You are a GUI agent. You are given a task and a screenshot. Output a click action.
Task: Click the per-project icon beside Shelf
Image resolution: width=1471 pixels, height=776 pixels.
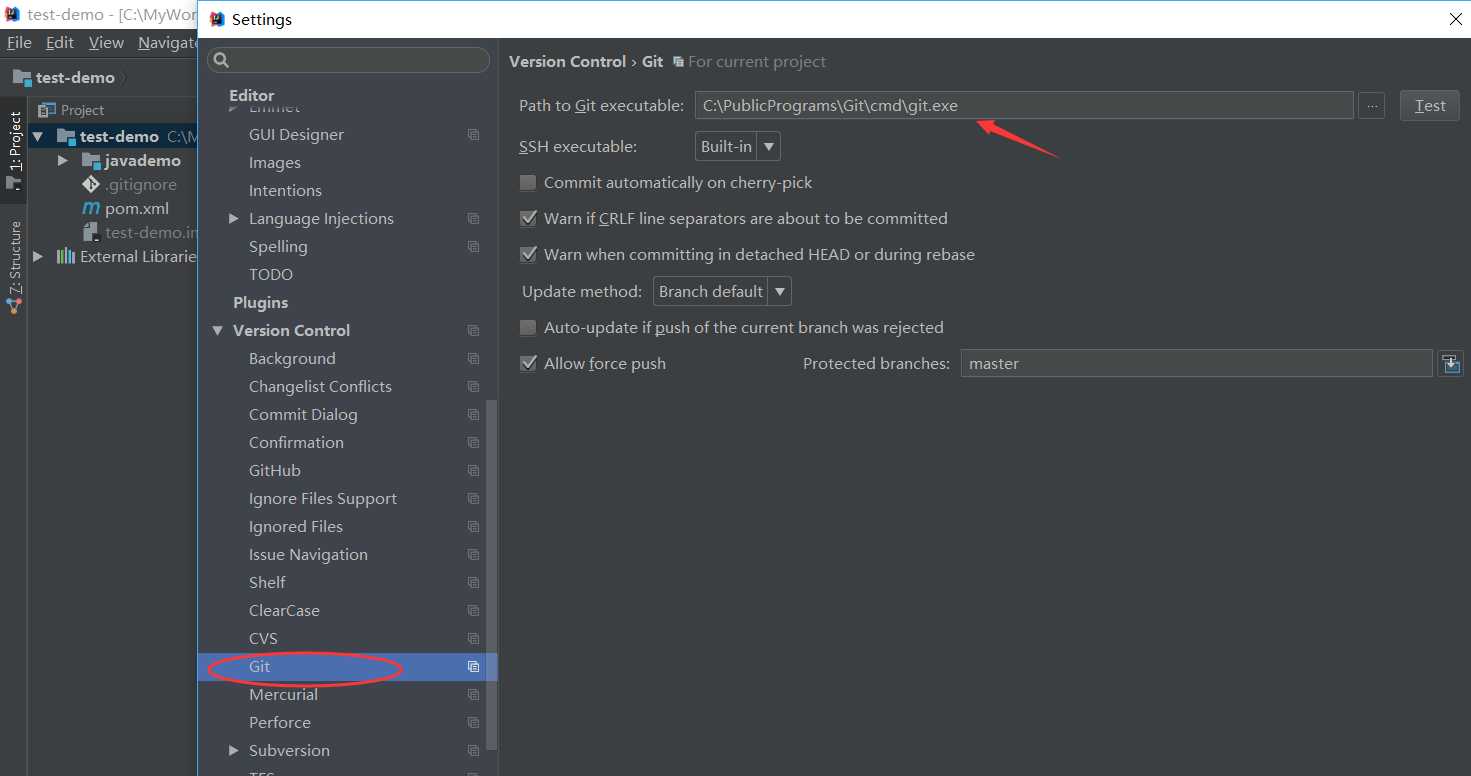tap(474, 583)
